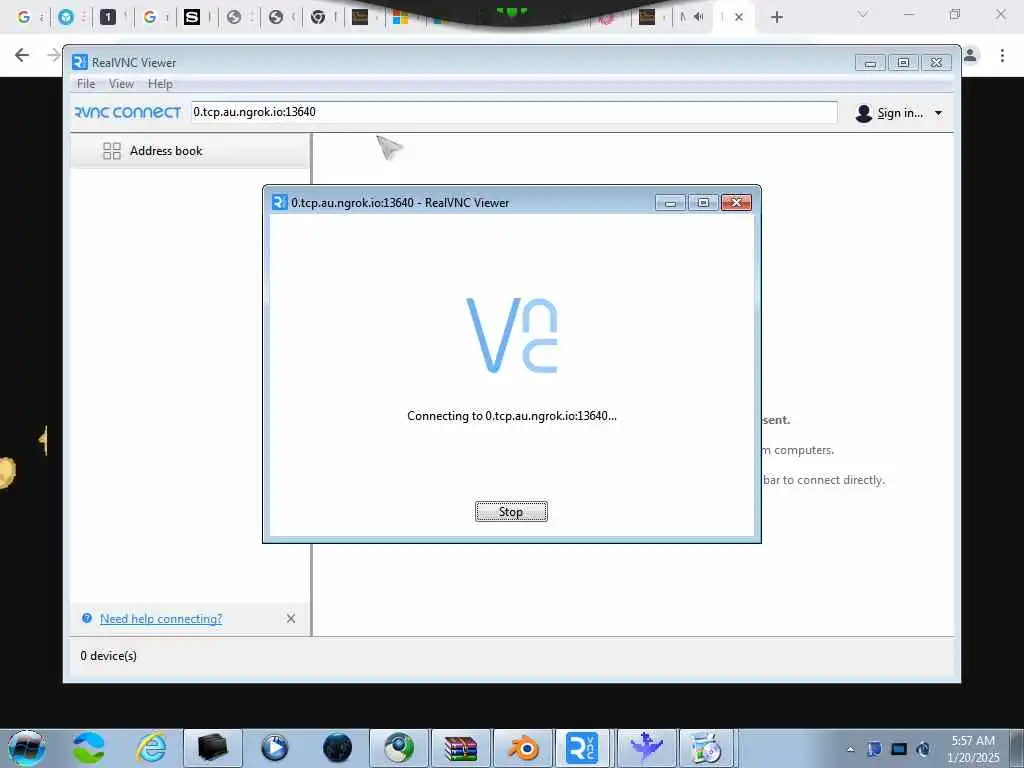
Task: Click the flag action center tray icon
Action: pyautogui.click(x=874, y=749)
